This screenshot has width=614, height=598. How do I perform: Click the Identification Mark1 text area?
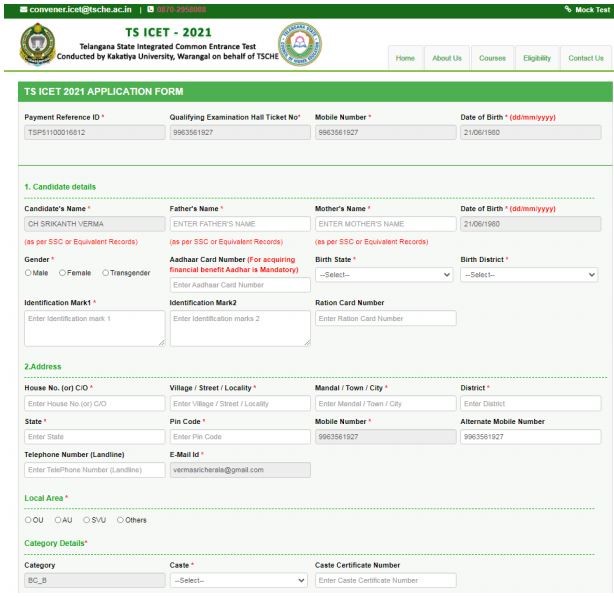coord(95,329)
